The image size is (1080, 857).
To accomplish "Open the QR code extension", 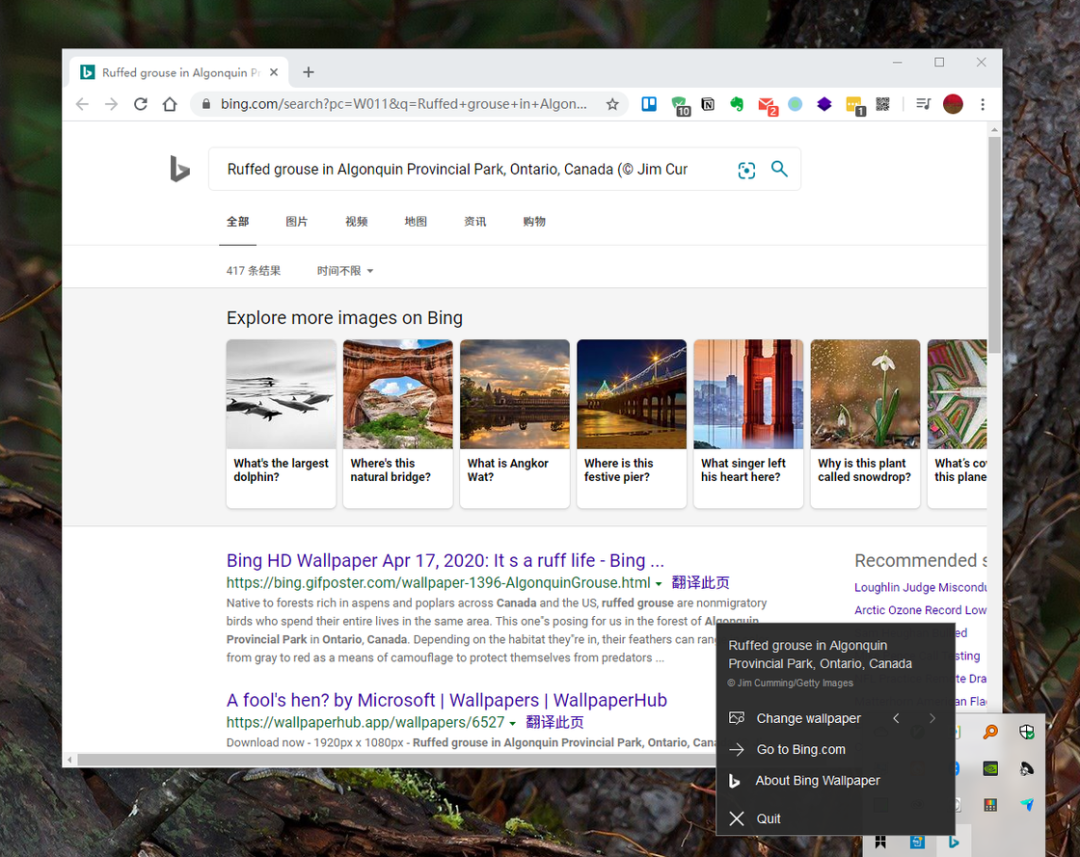I will (883, 104).
